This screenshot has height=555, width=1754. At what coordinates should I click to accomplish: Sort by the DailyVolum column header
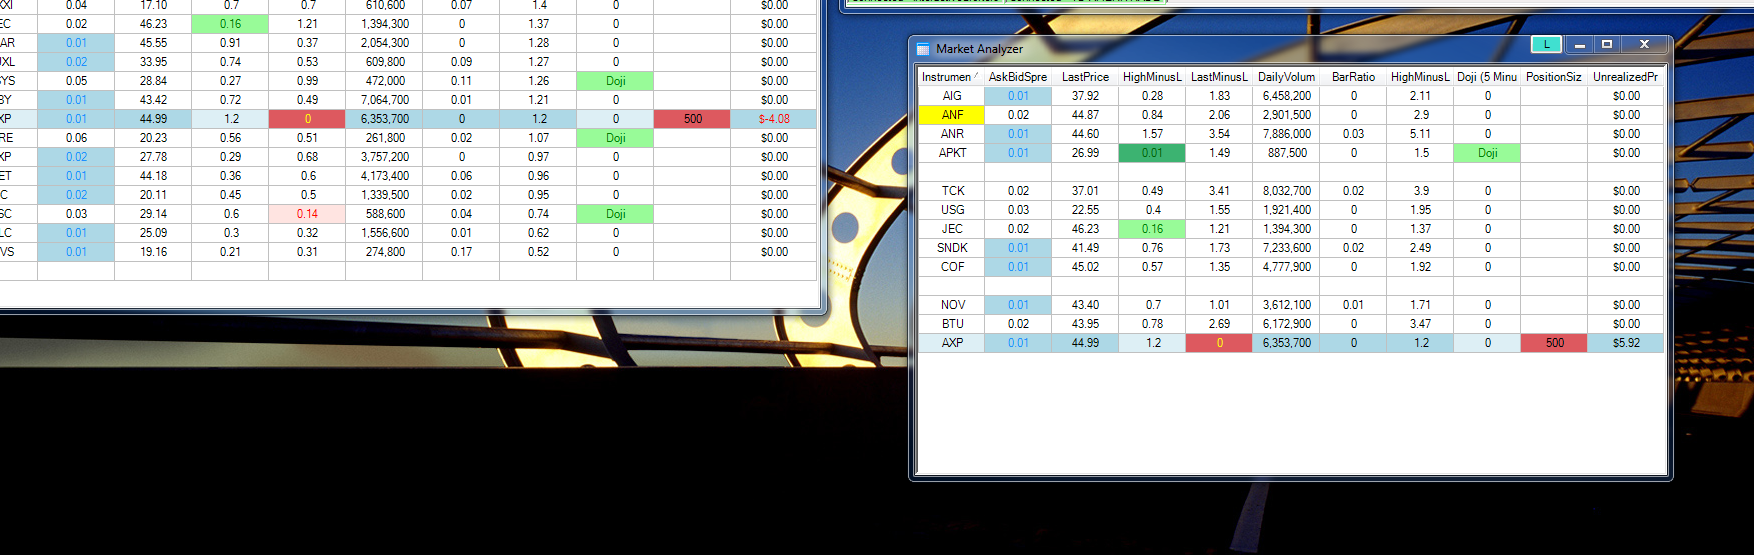click(1286, 77)
